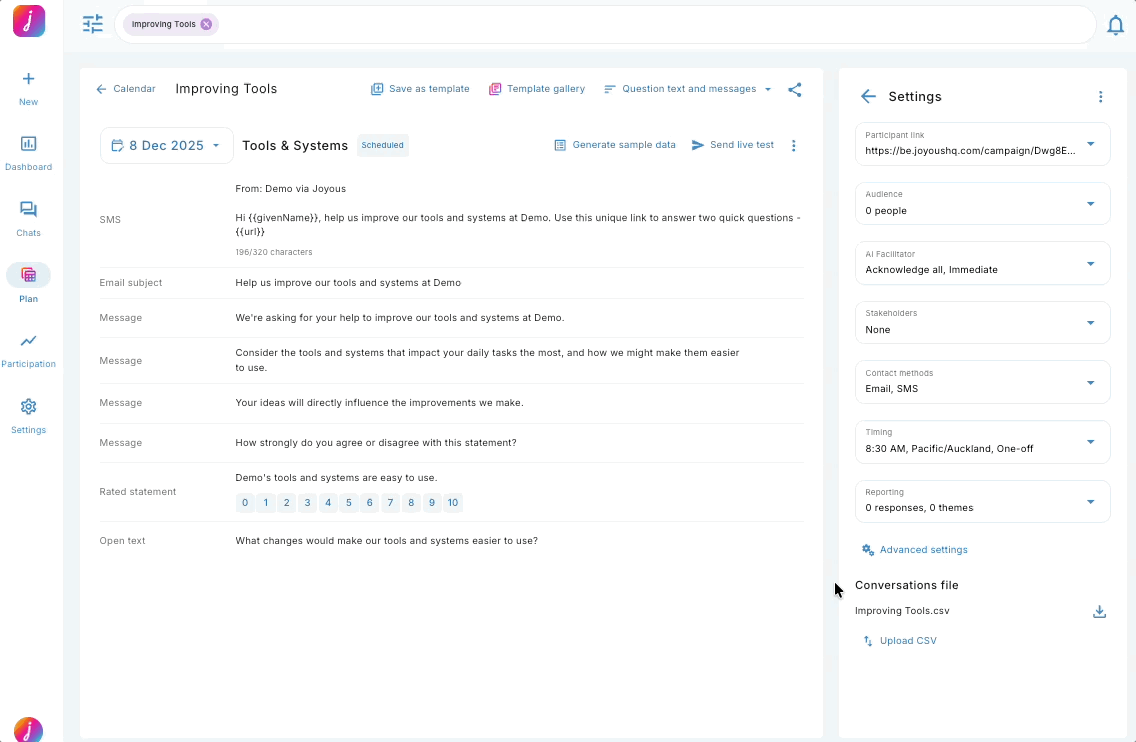This screenshot has height=742, width=1136.
Task: Open Chats from the sidebar
Action: coord(28,217)
